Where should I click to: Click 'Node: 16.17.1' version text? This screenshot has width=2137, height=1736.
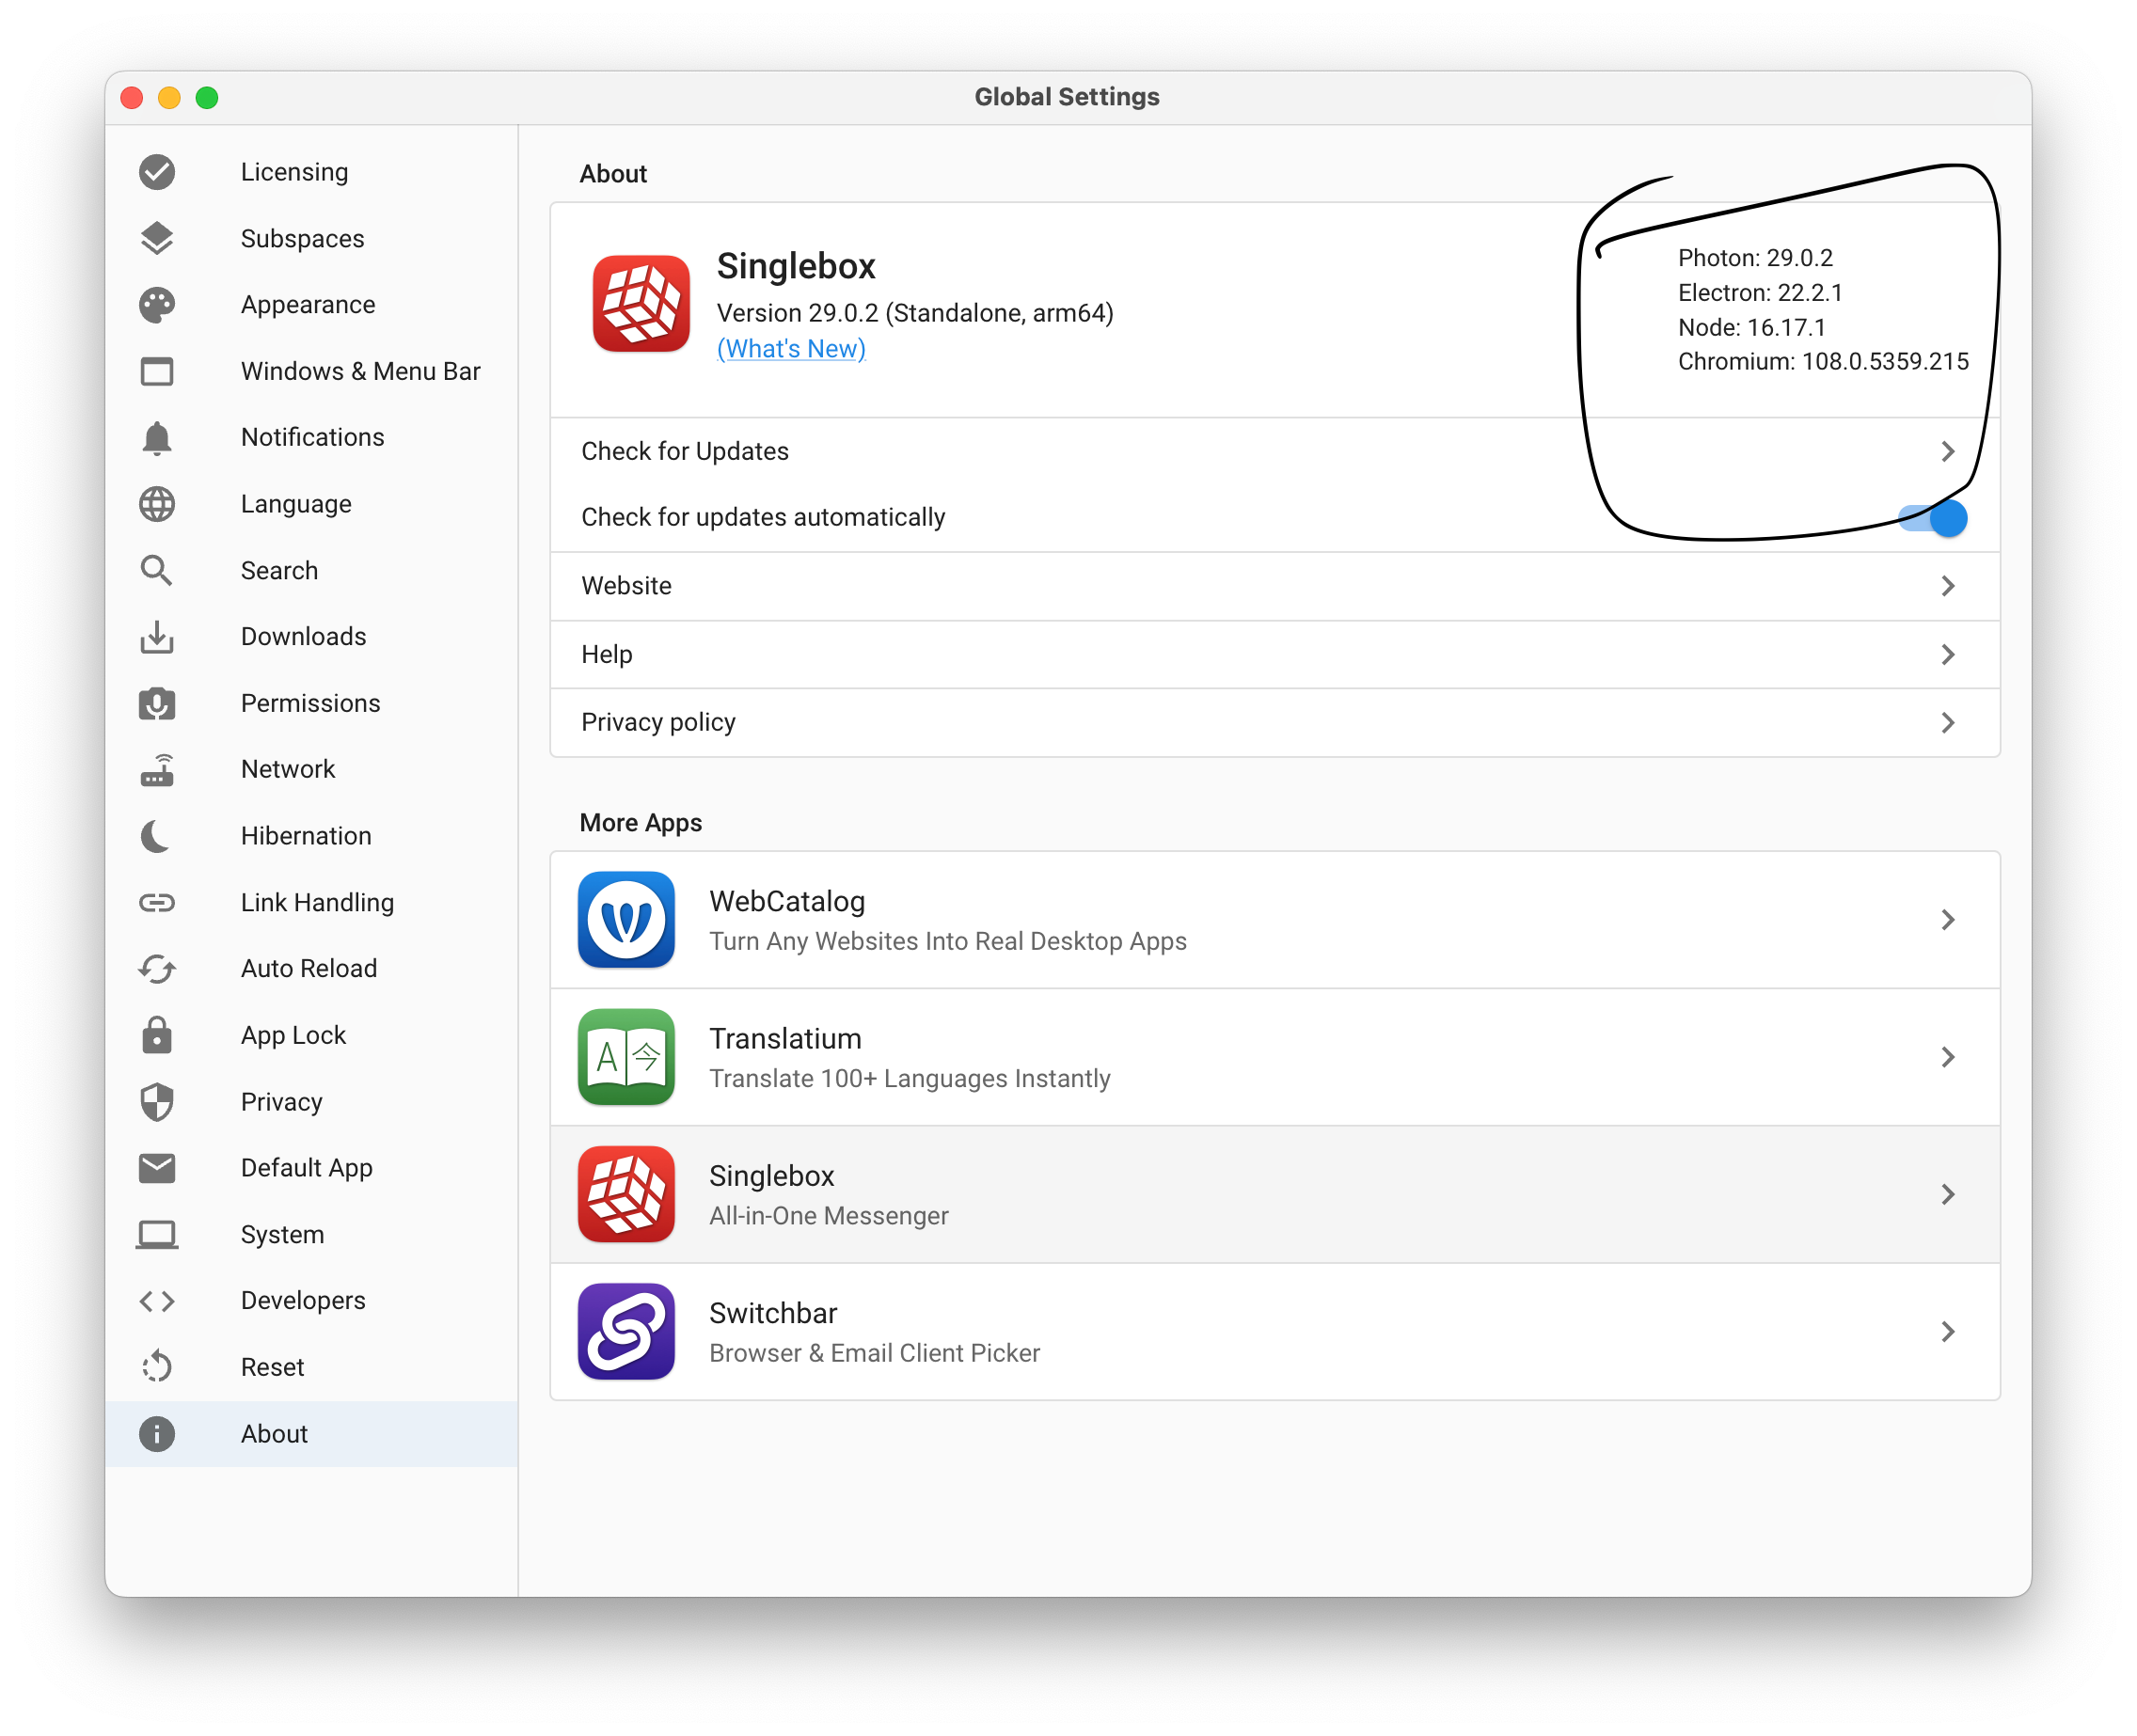(1752, 328)
